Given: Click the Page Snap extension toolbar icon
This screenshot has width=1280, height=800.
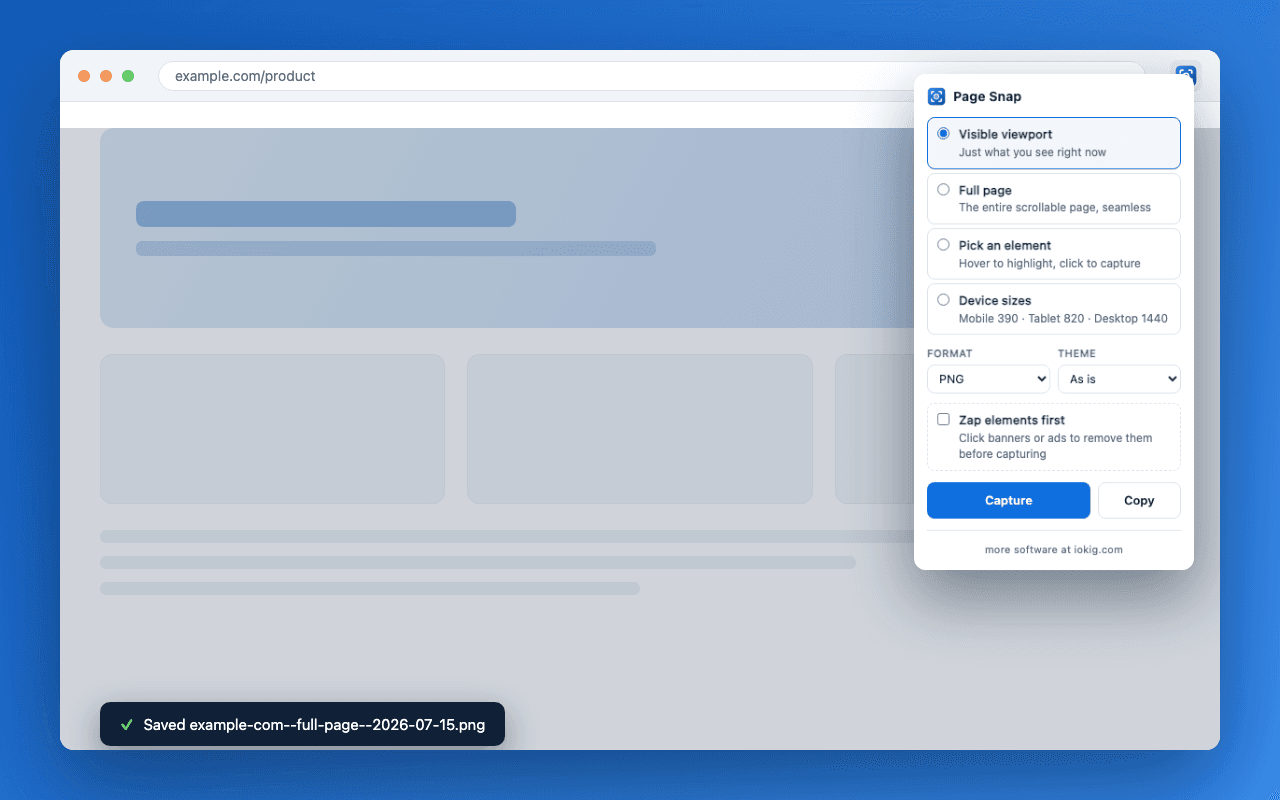Looking at the screenshot, I should coord(1186,73).
